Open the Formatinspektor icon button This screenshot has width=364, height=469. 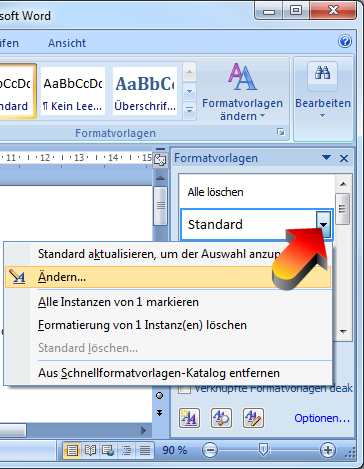[x=221, y=418]
